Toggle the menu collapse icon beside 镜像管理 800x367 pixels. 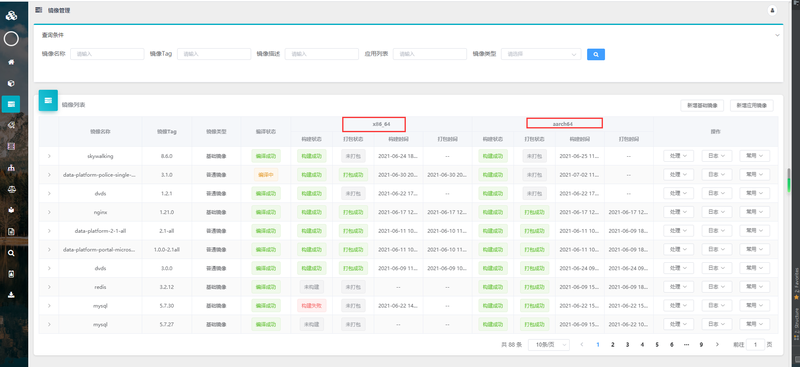coord(39,10)
